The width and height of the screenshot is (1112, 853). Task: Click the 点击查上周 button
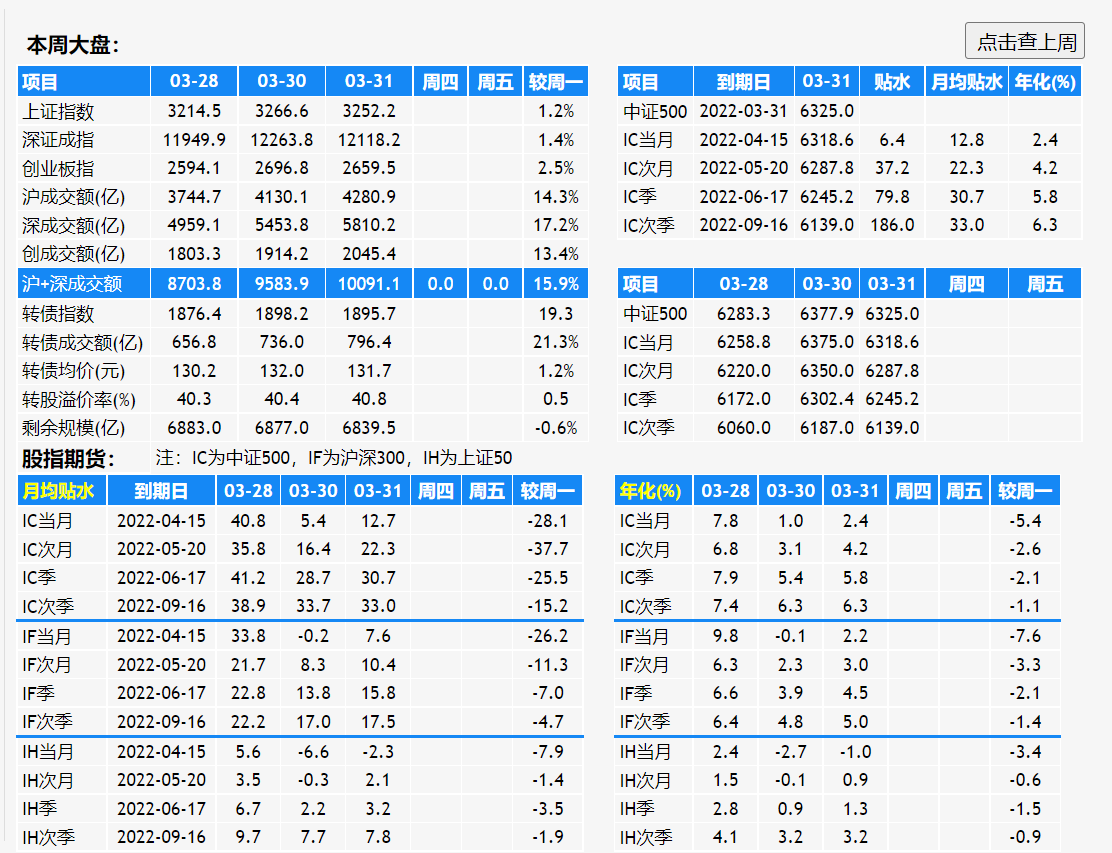[x=1024, y=41]
